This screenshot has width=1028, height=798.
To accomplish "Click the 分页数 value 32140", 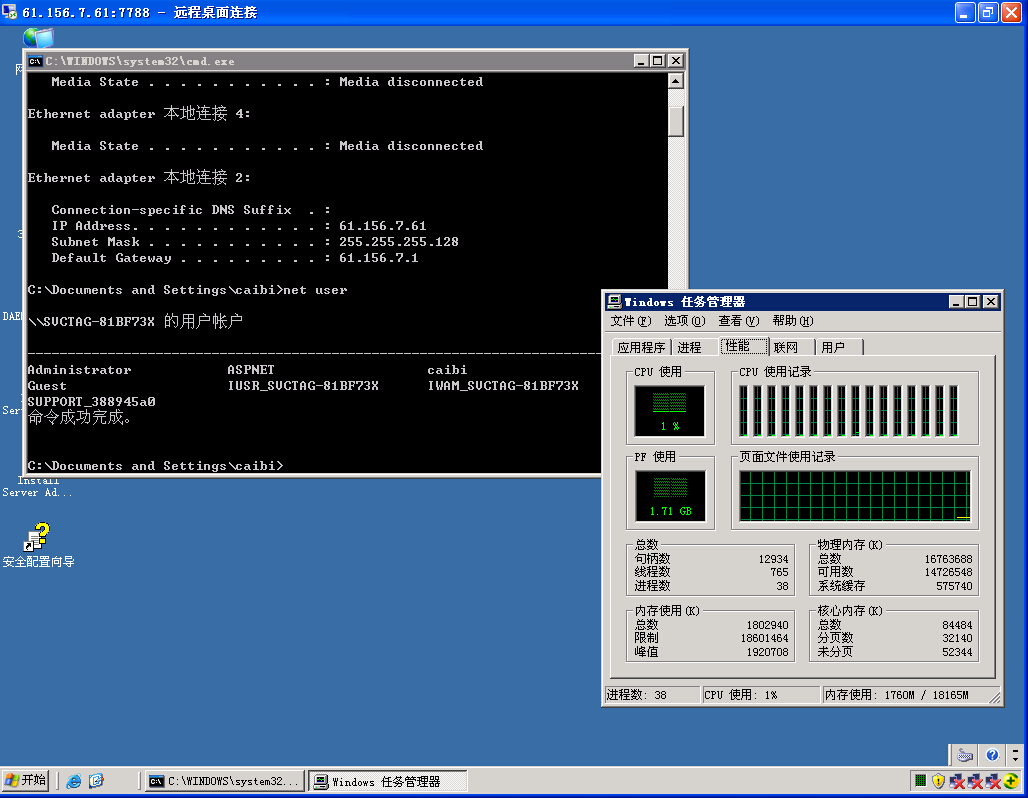I will [957, 638].
